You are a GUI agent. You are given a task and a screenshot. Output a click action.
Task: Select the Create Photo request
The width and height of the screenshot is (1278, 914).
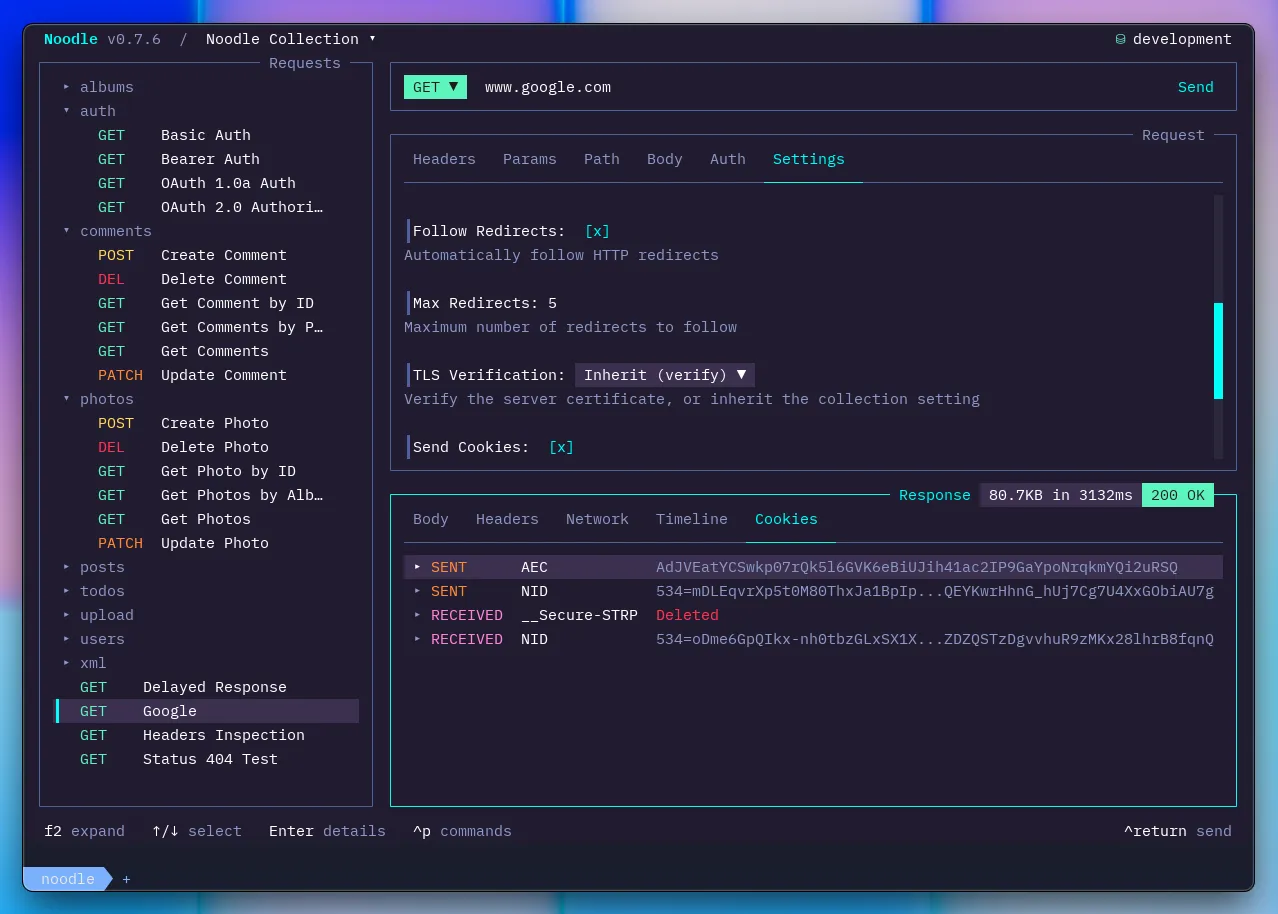pos(206,423)
